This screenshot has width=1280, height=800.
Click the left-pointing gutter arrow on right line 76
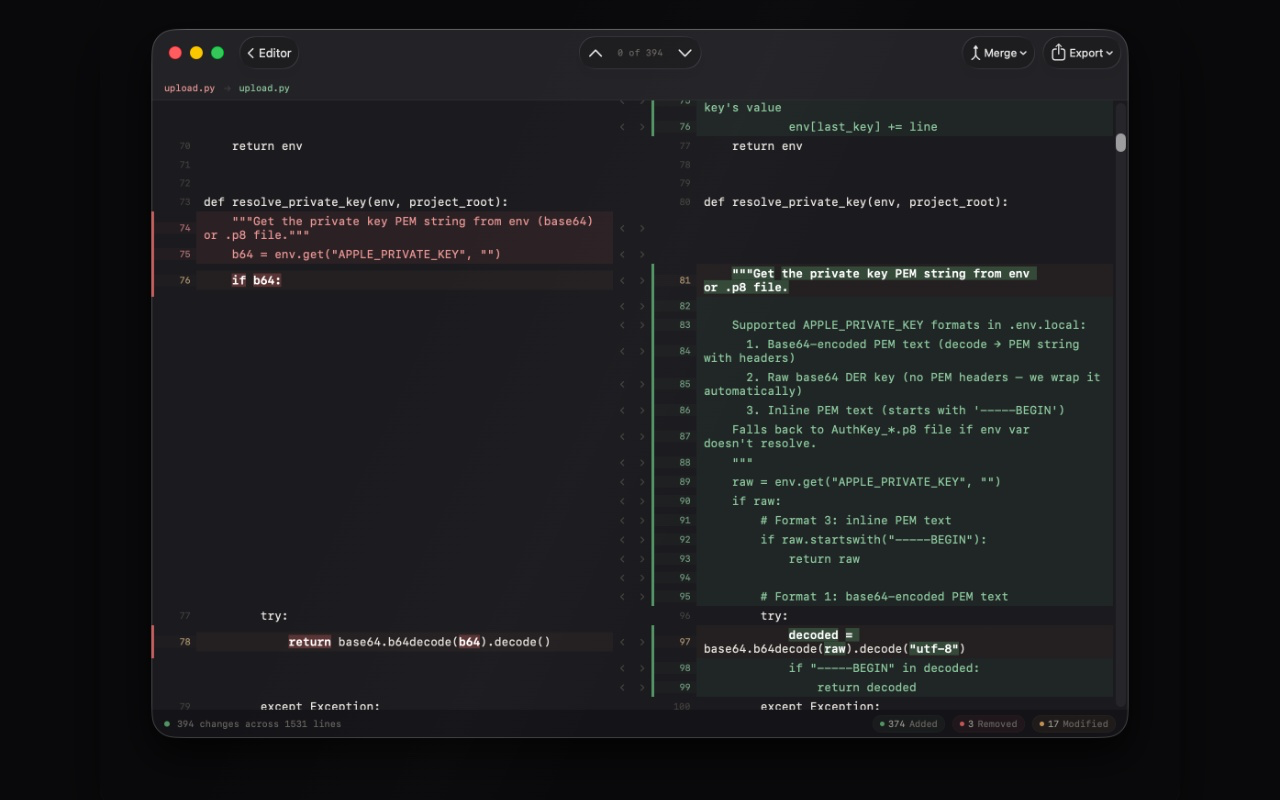point(622,127)
